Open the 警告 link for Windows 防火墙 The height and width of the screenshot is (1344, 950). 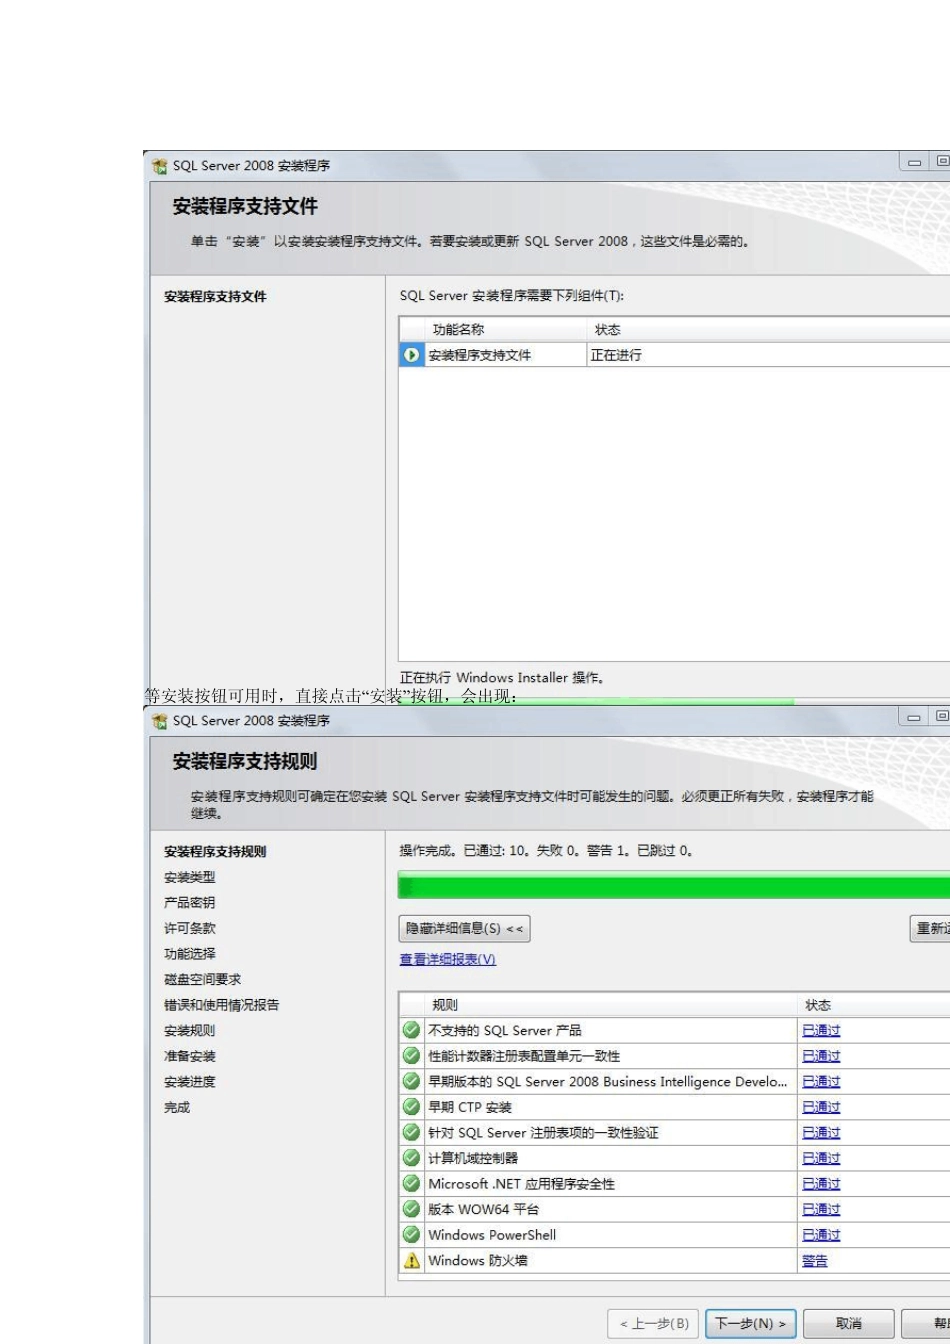pos(815,1261)
